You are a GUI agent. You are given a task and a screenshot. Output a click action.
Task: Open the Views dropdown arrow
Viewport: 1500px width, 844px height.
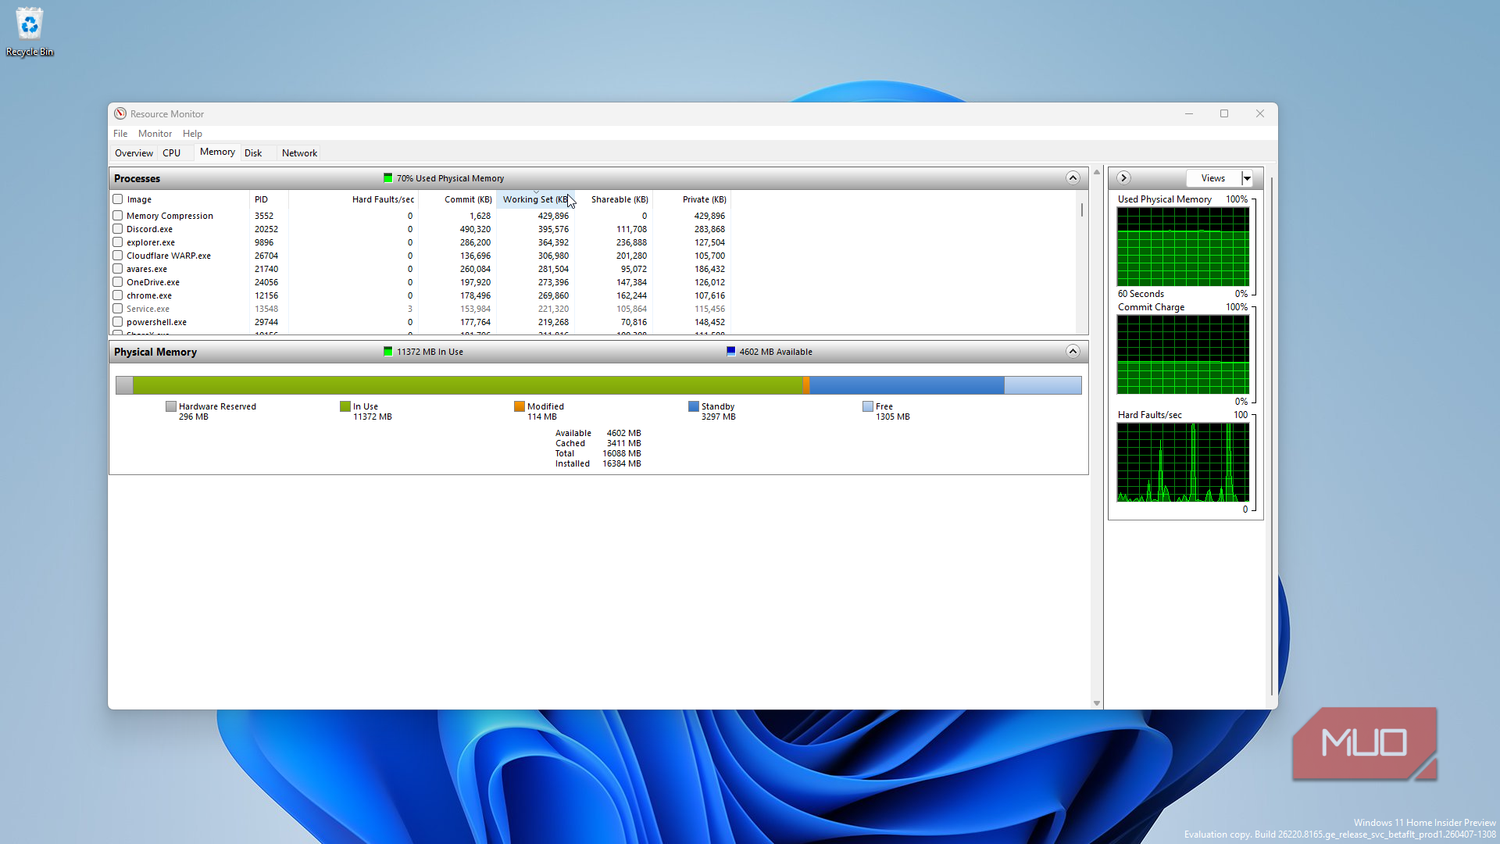(x=1247, y=178)
